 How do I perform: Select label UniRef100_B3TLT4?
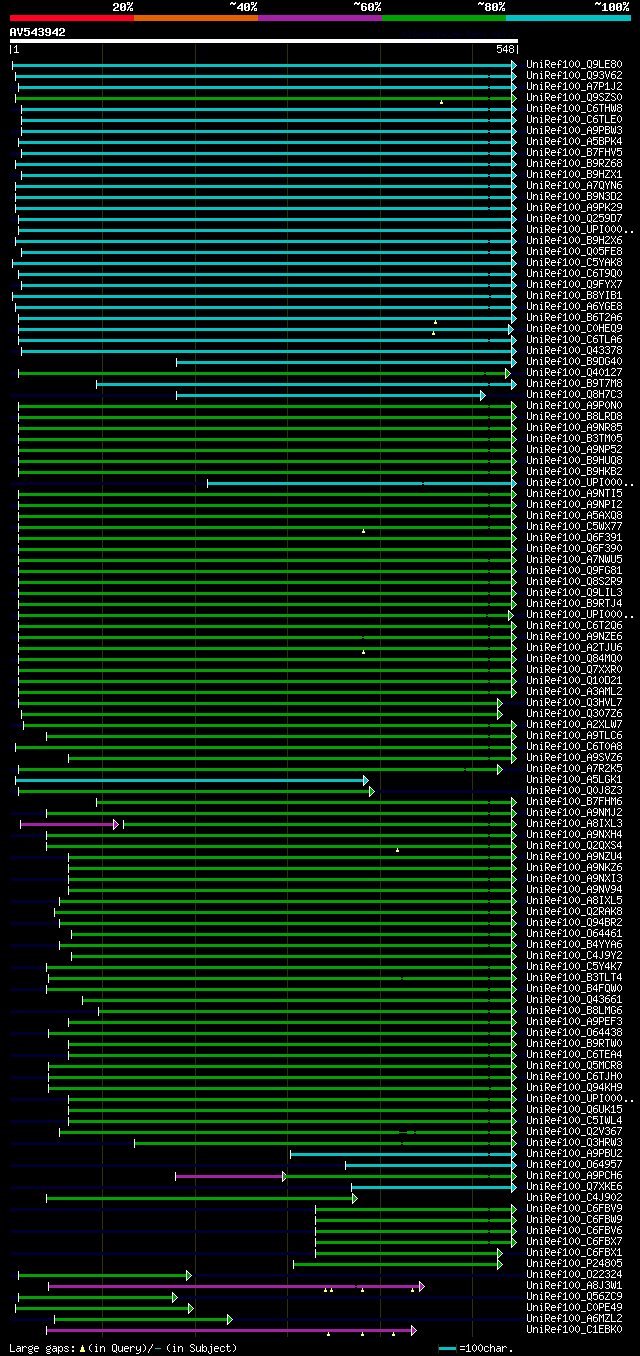(x=574, y=978)
